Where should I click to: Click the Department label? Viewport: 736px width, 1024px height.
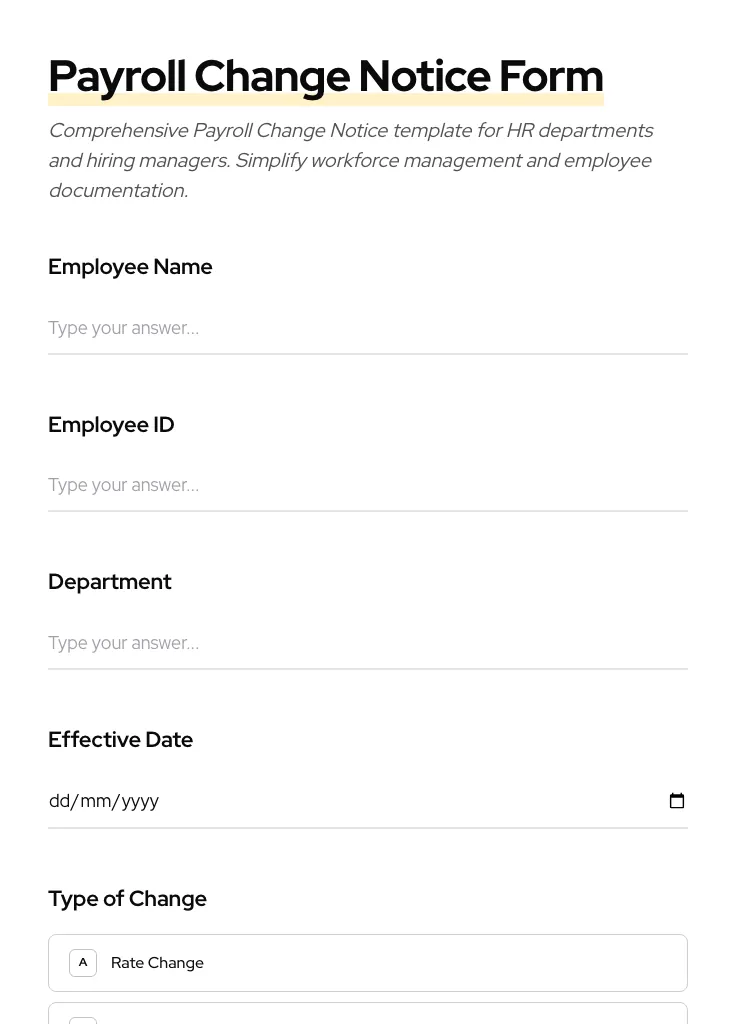coord(110,581)
